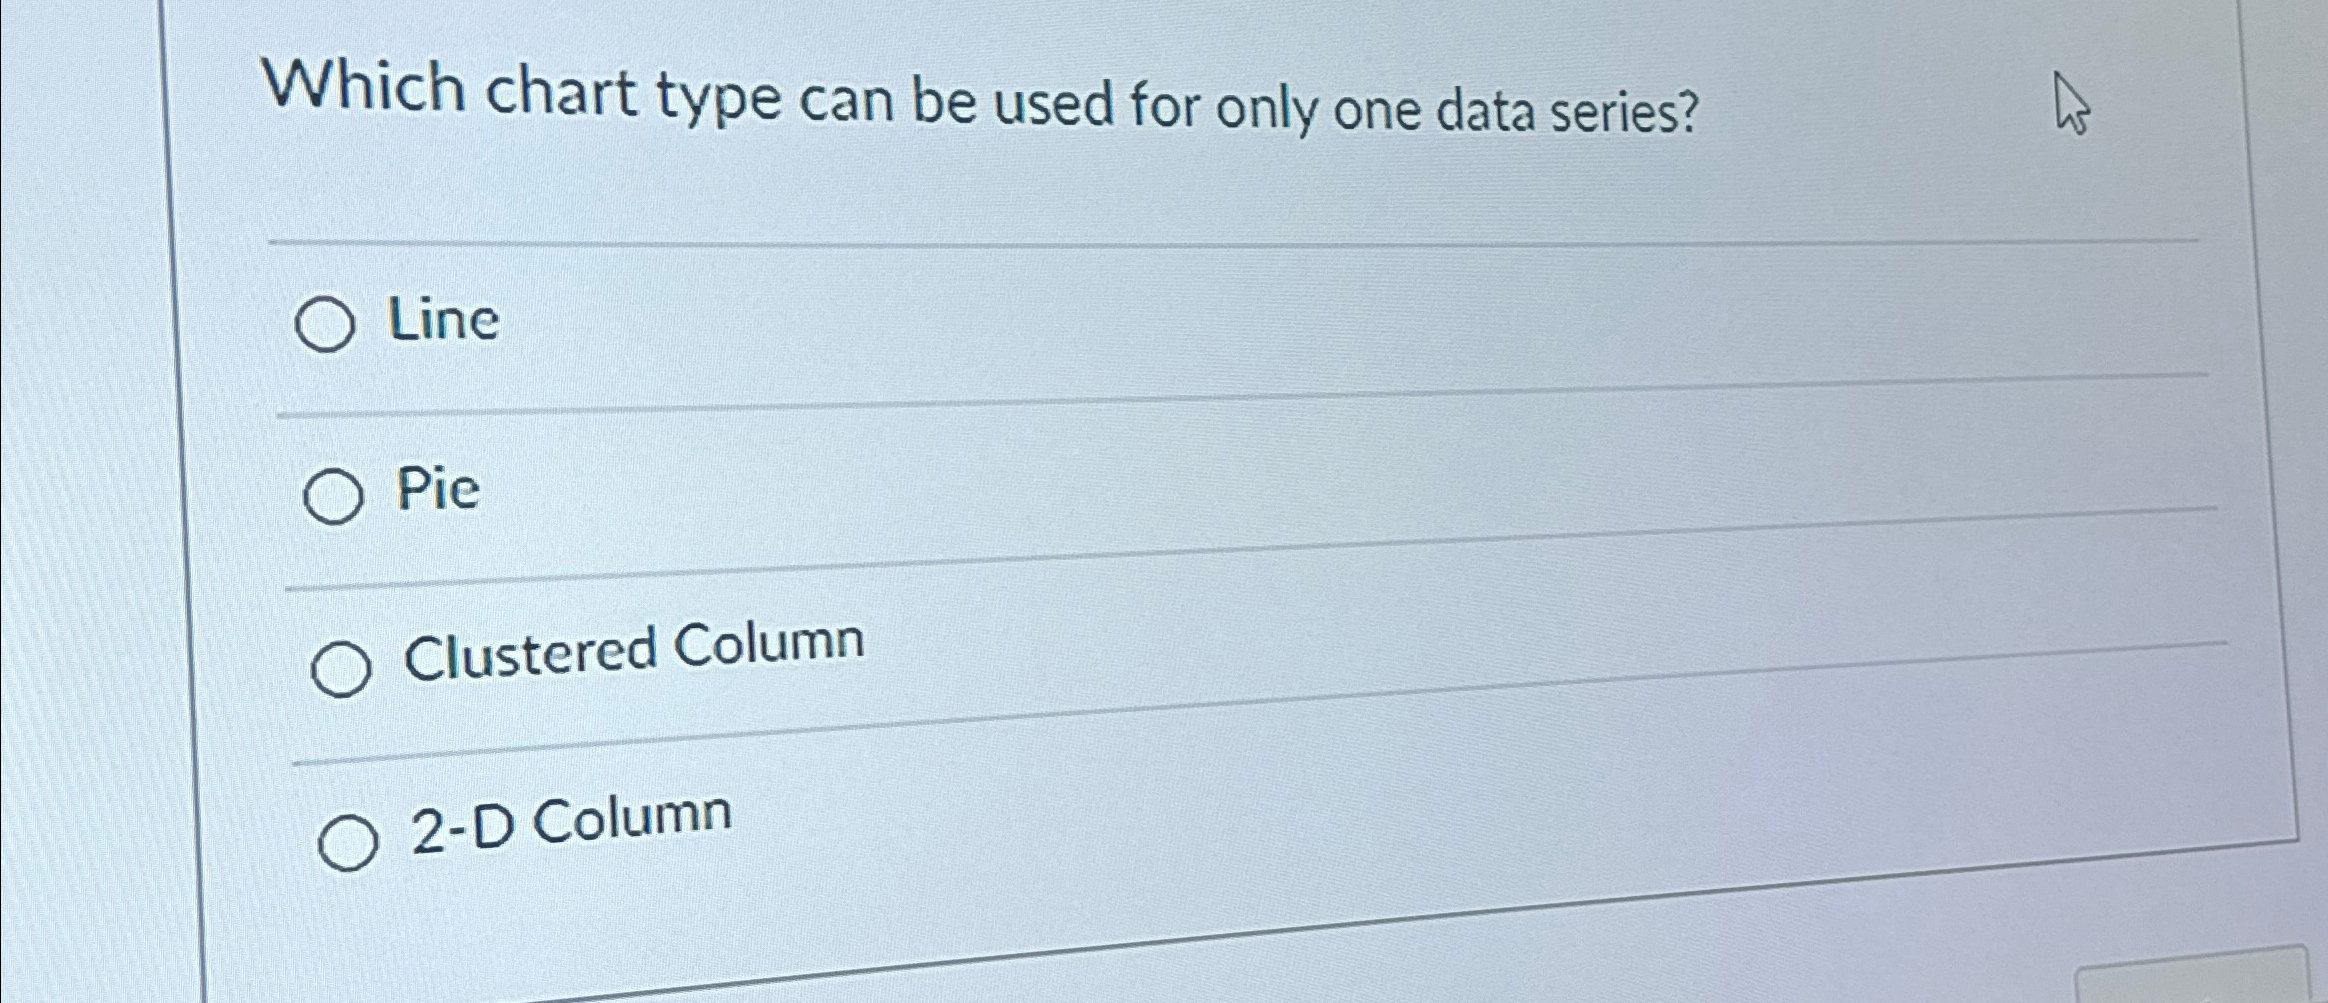Click the Line answer label

[444, 316]
